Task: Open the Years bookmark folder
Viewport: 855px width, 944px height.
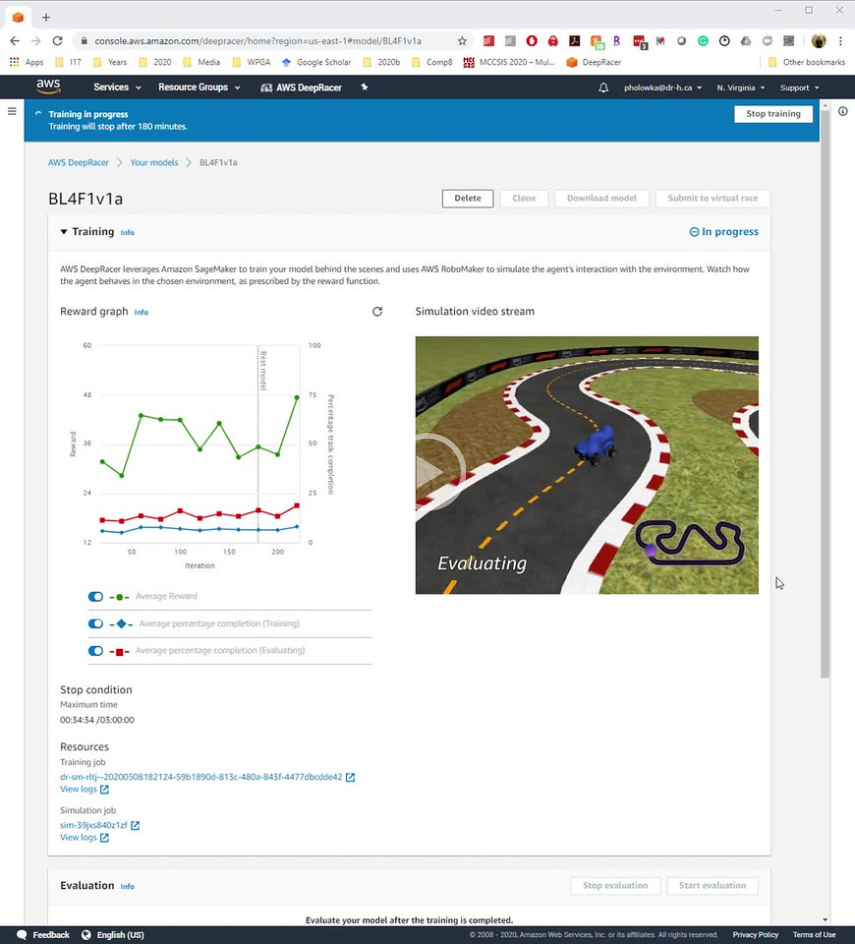Action: [x=110, y=62]
